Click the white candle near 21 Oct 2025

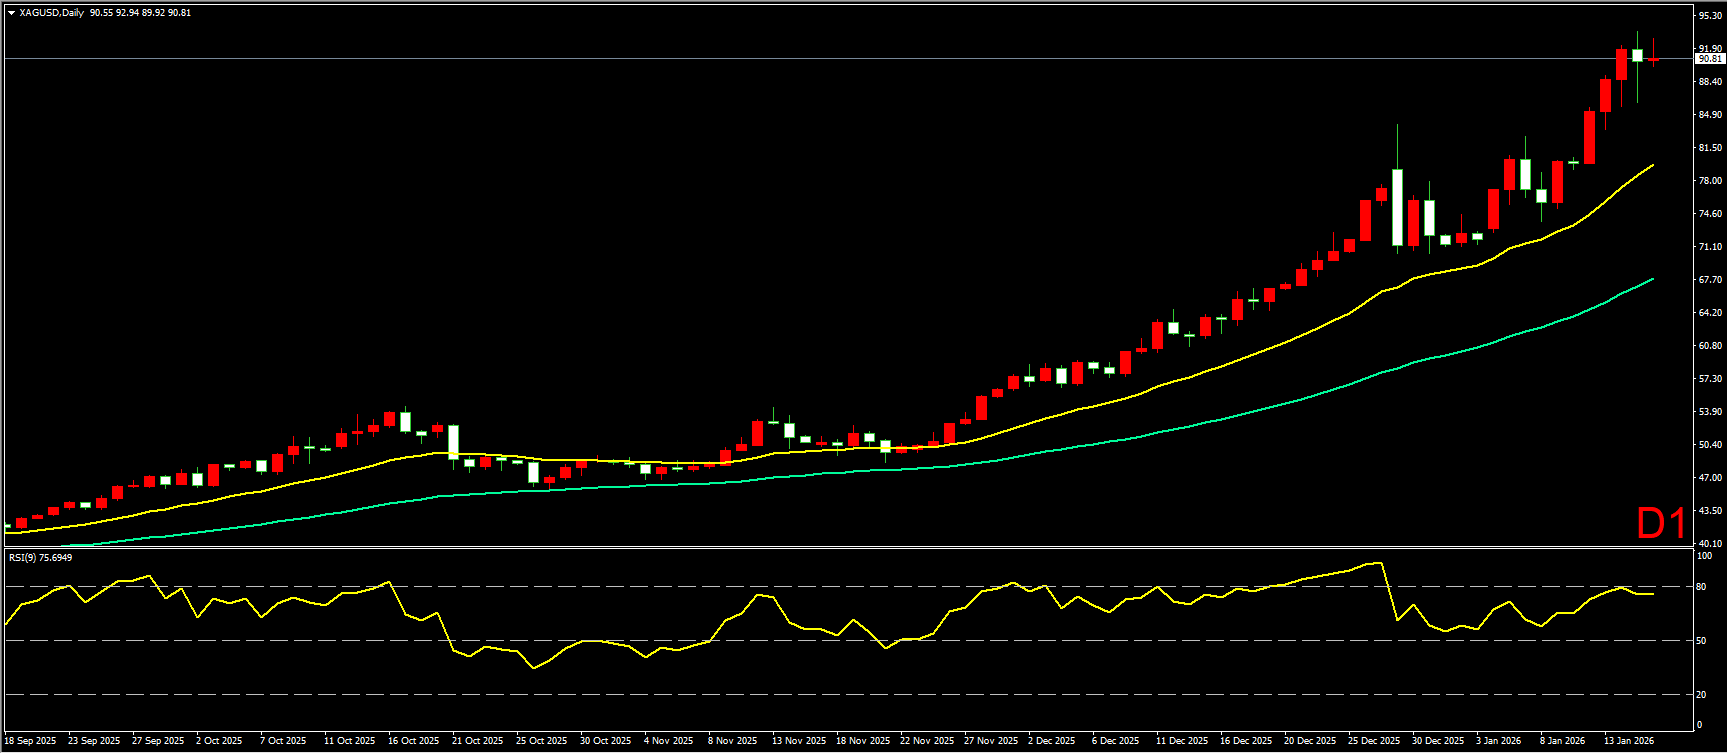tap(453, 441)
